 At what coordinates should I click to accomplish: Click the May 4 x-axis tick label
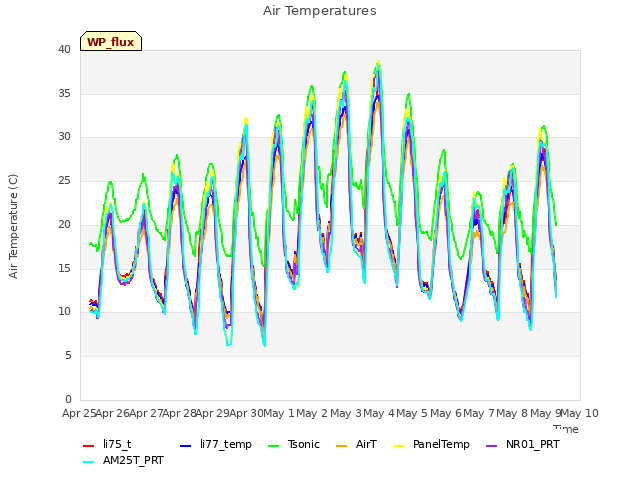[x=379, y=413]
